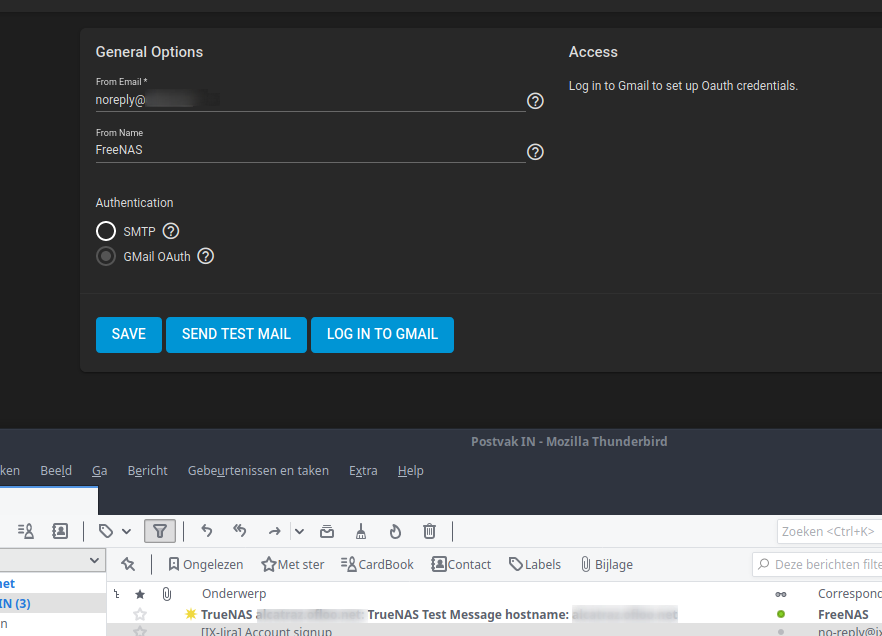Reply all to the selected message
This screenshot has height=636, width=882.
(x=240, y=531)
